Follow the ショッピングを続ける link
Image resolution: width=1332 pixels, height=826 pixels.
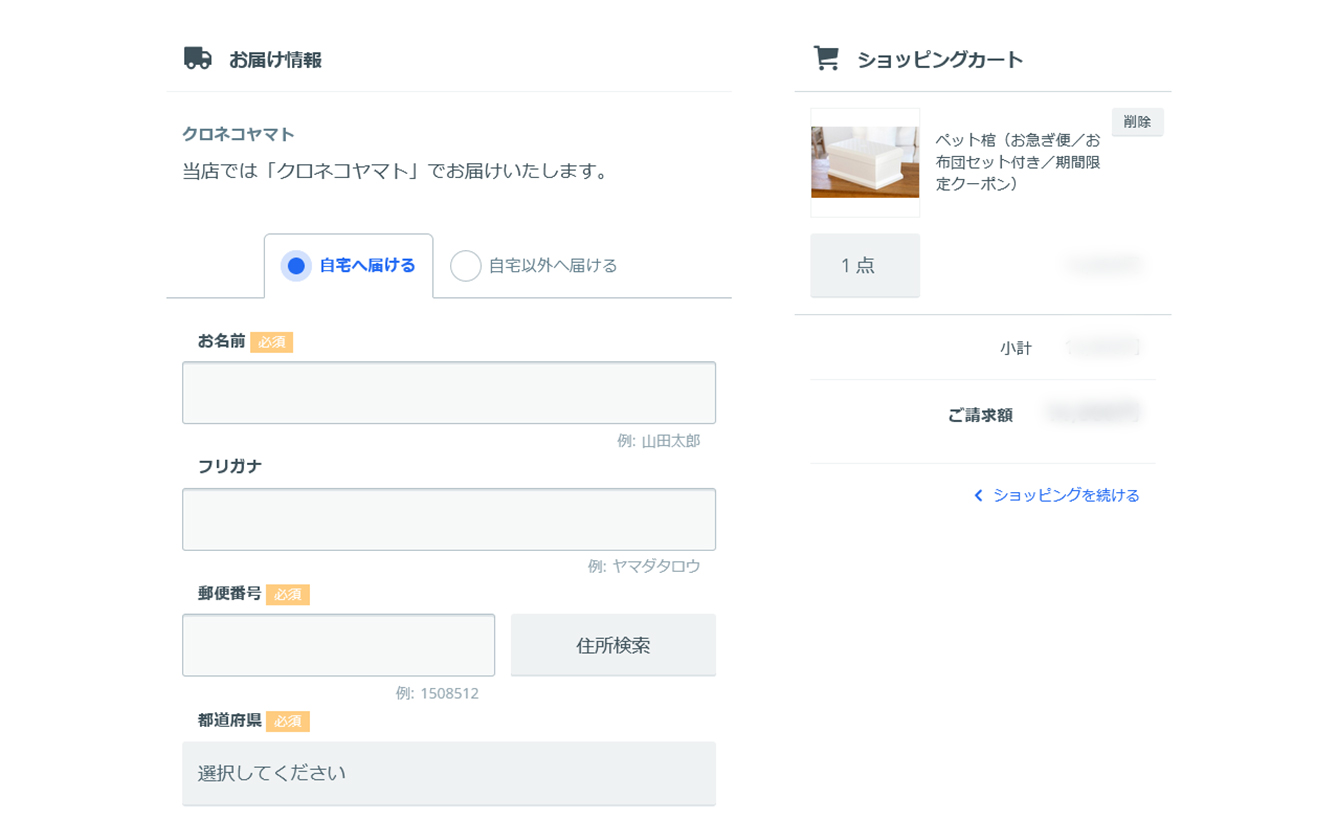click(x=1065, y=496)
